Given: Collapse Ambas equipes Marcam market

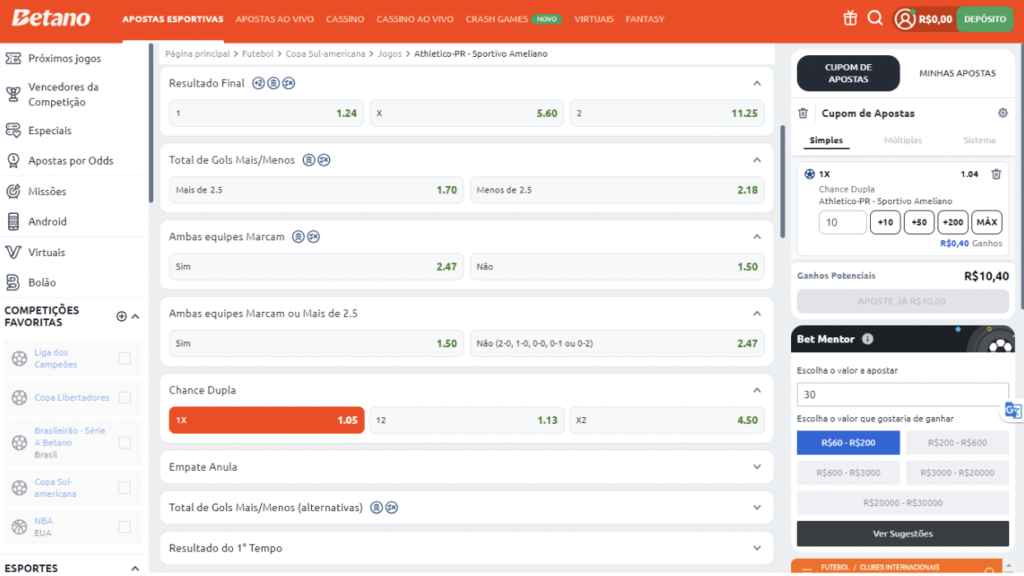Looking at the screenshot, I should (x=757, y=236).
